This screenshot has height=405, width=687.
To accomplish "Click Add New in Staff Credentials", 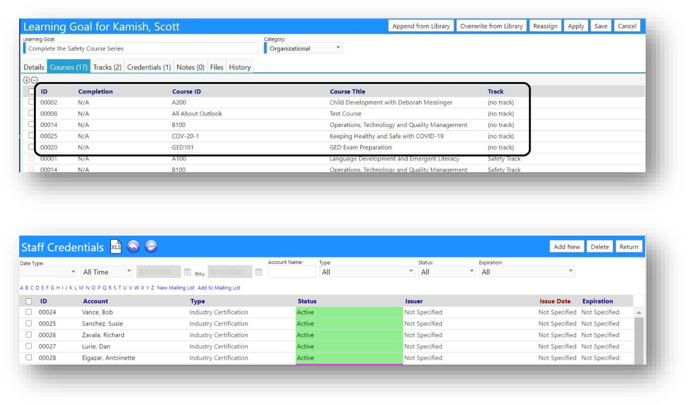I will pos(567,247).
